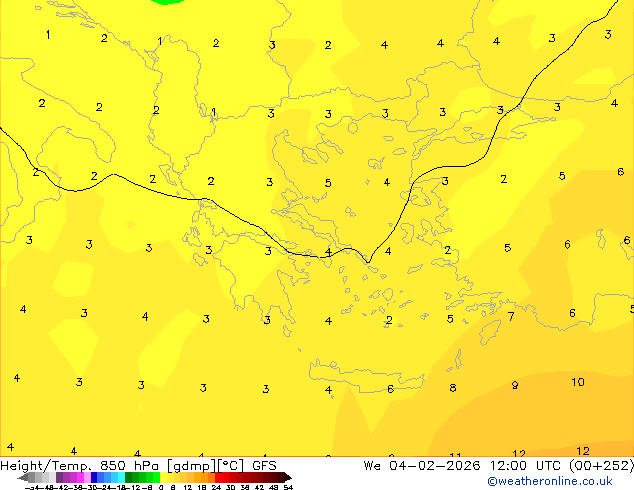Viewport: 634px width, 490px height.
Task: Click the temperature value '7' on the map
Action: tap(511, 316)
